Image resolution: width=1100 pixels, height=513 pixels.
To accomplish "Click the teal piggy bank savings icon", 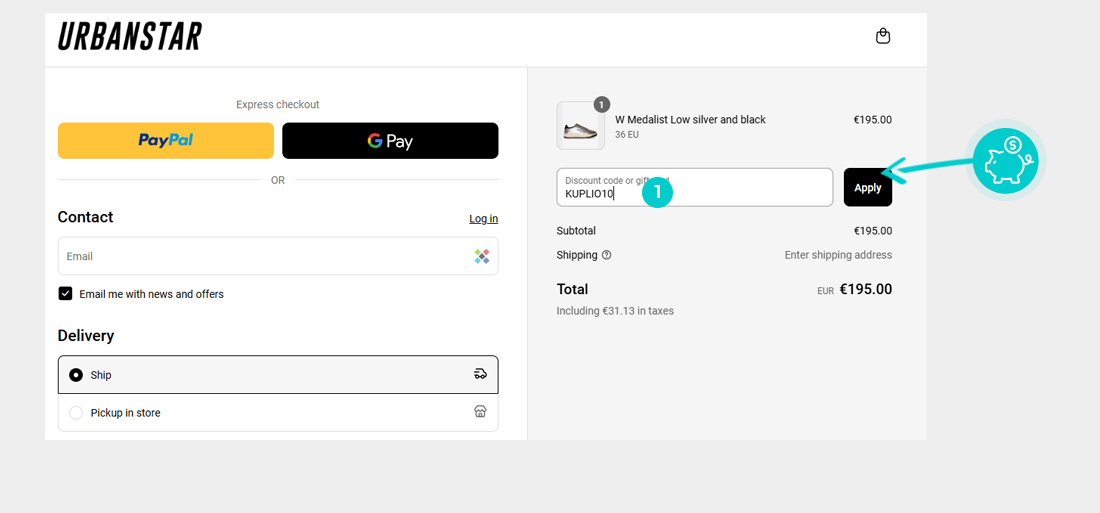I will pos(1006,160).
